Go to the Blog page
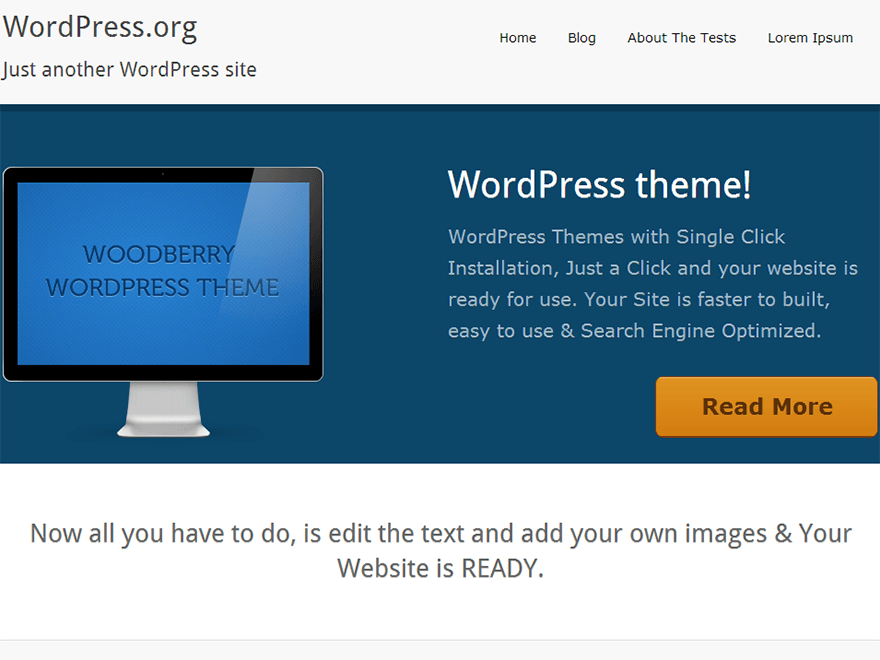 pos(581,38)
